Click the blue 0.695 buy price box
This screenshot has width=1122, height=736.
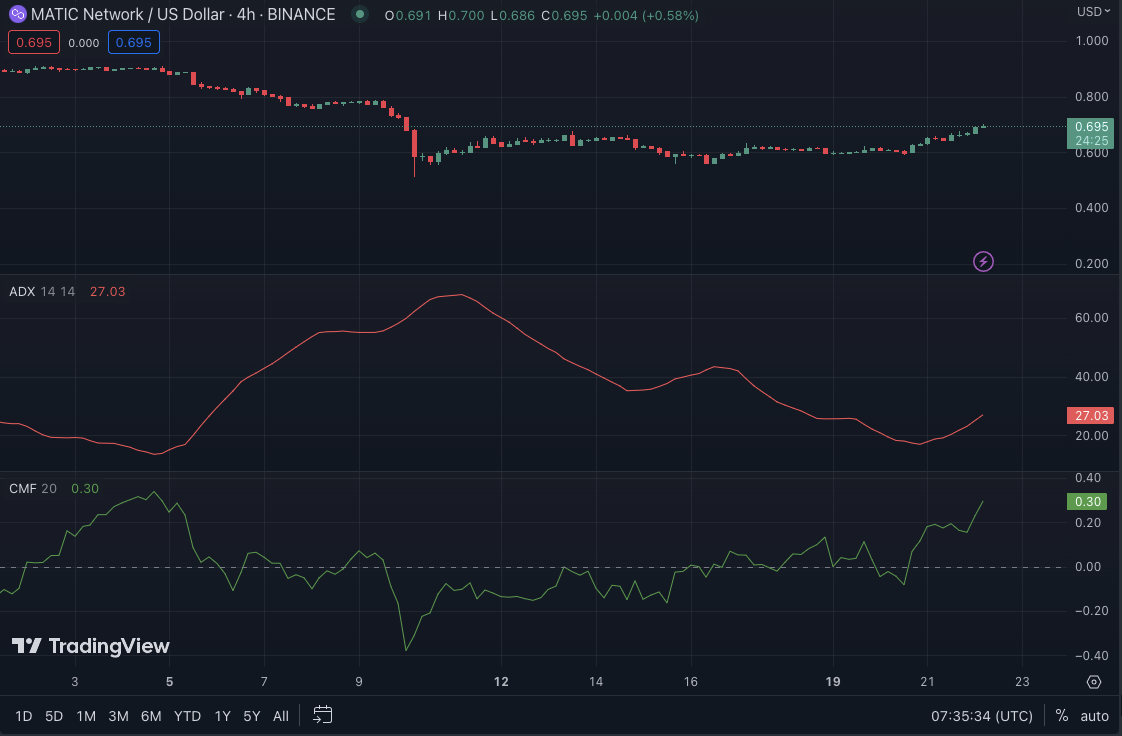coord(134,42)
